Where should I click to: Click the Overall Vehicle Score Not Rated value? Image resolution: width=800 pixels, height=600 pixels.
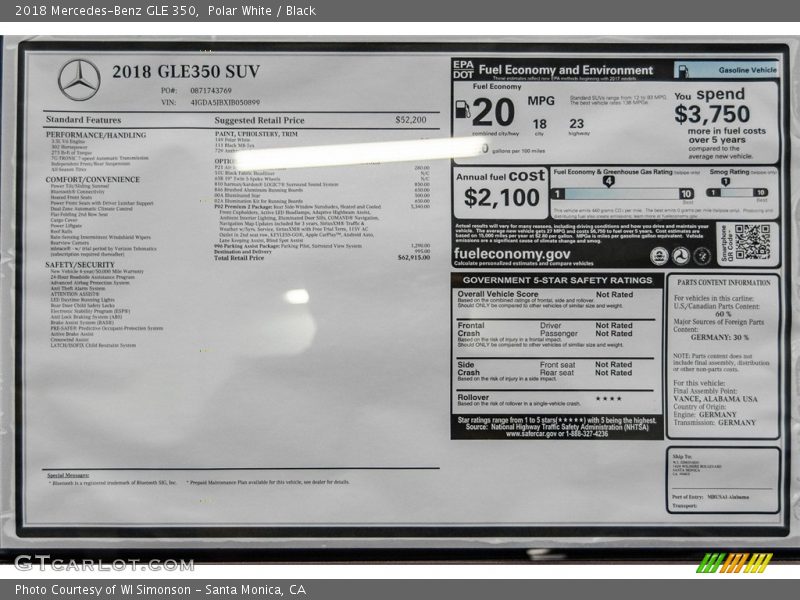pos(614,294)
